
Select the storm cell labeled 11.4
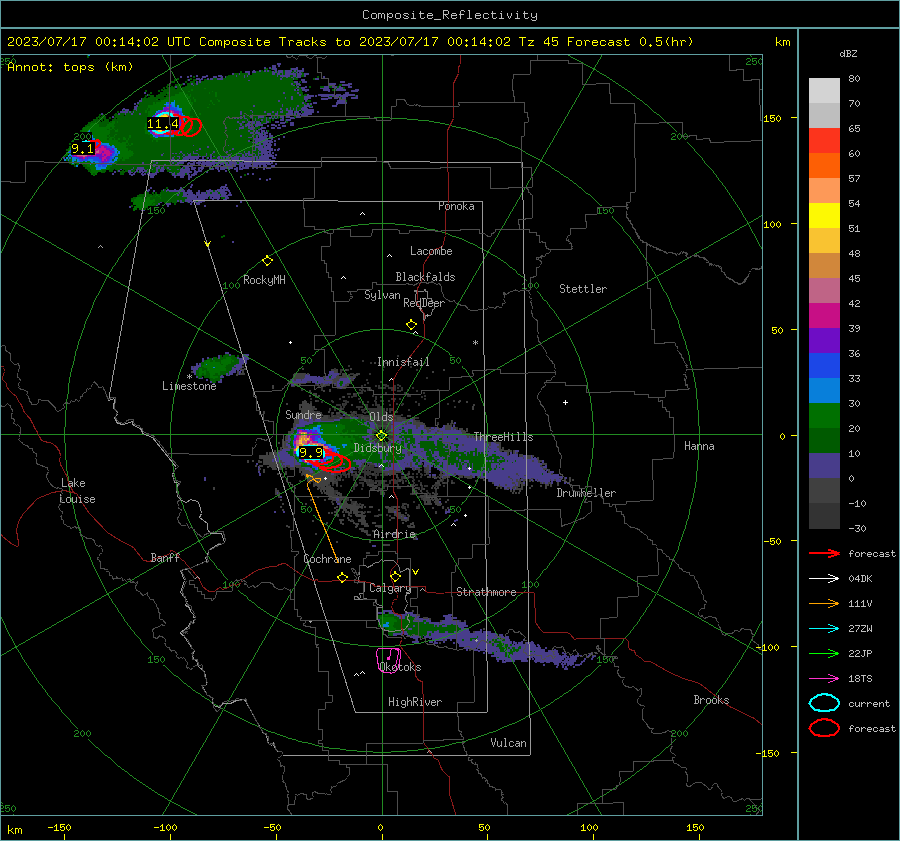click(x=163, y=123)
